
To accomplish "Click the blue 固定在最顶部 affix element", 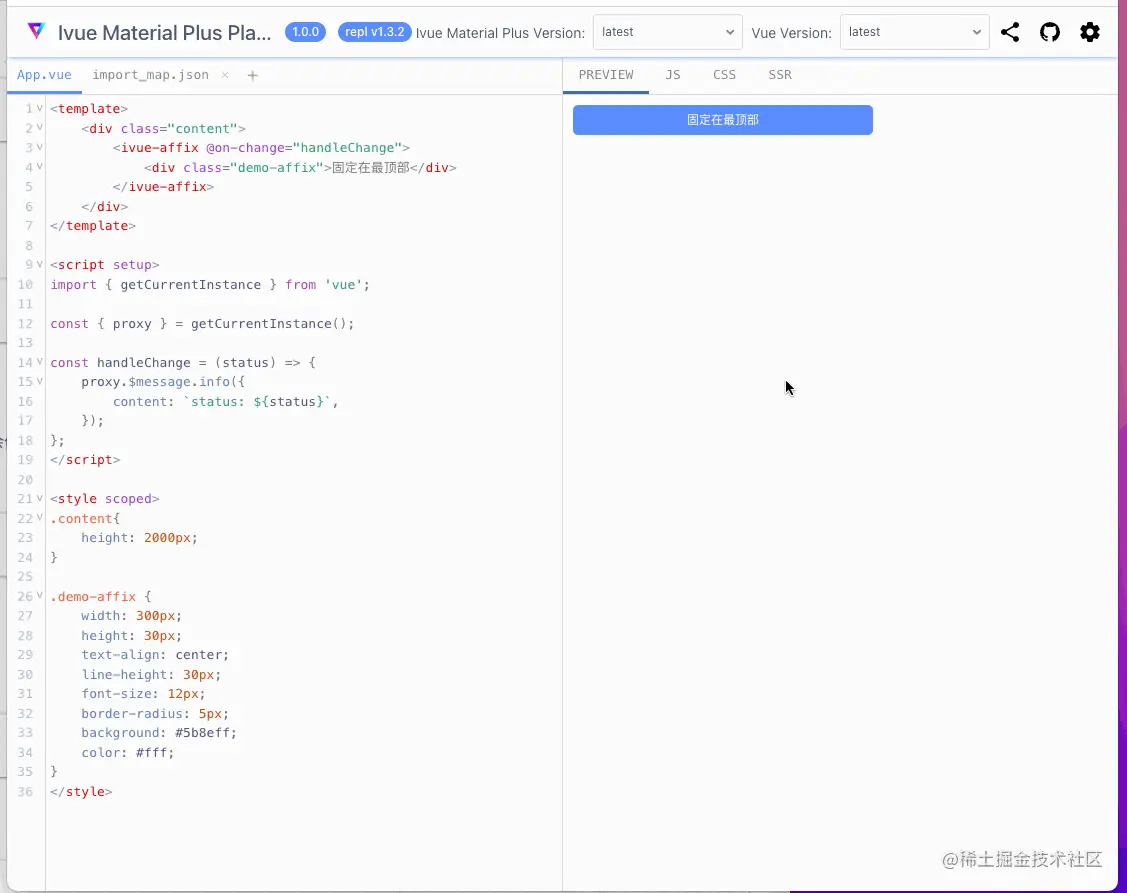I will [722, 120].
